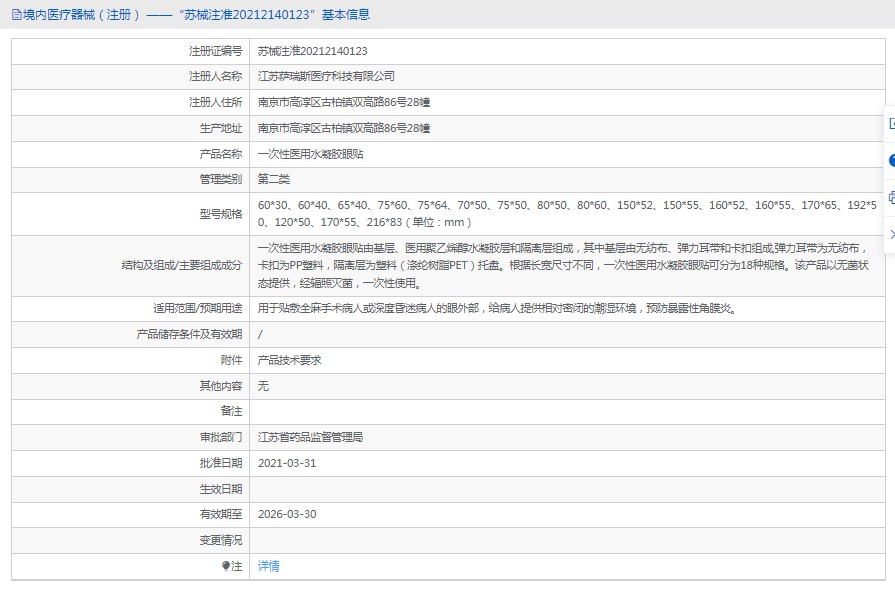895x589 pixels.
Task: Click the approval department 江苏省药品监督管理局
Action: [x=310, y=437]
